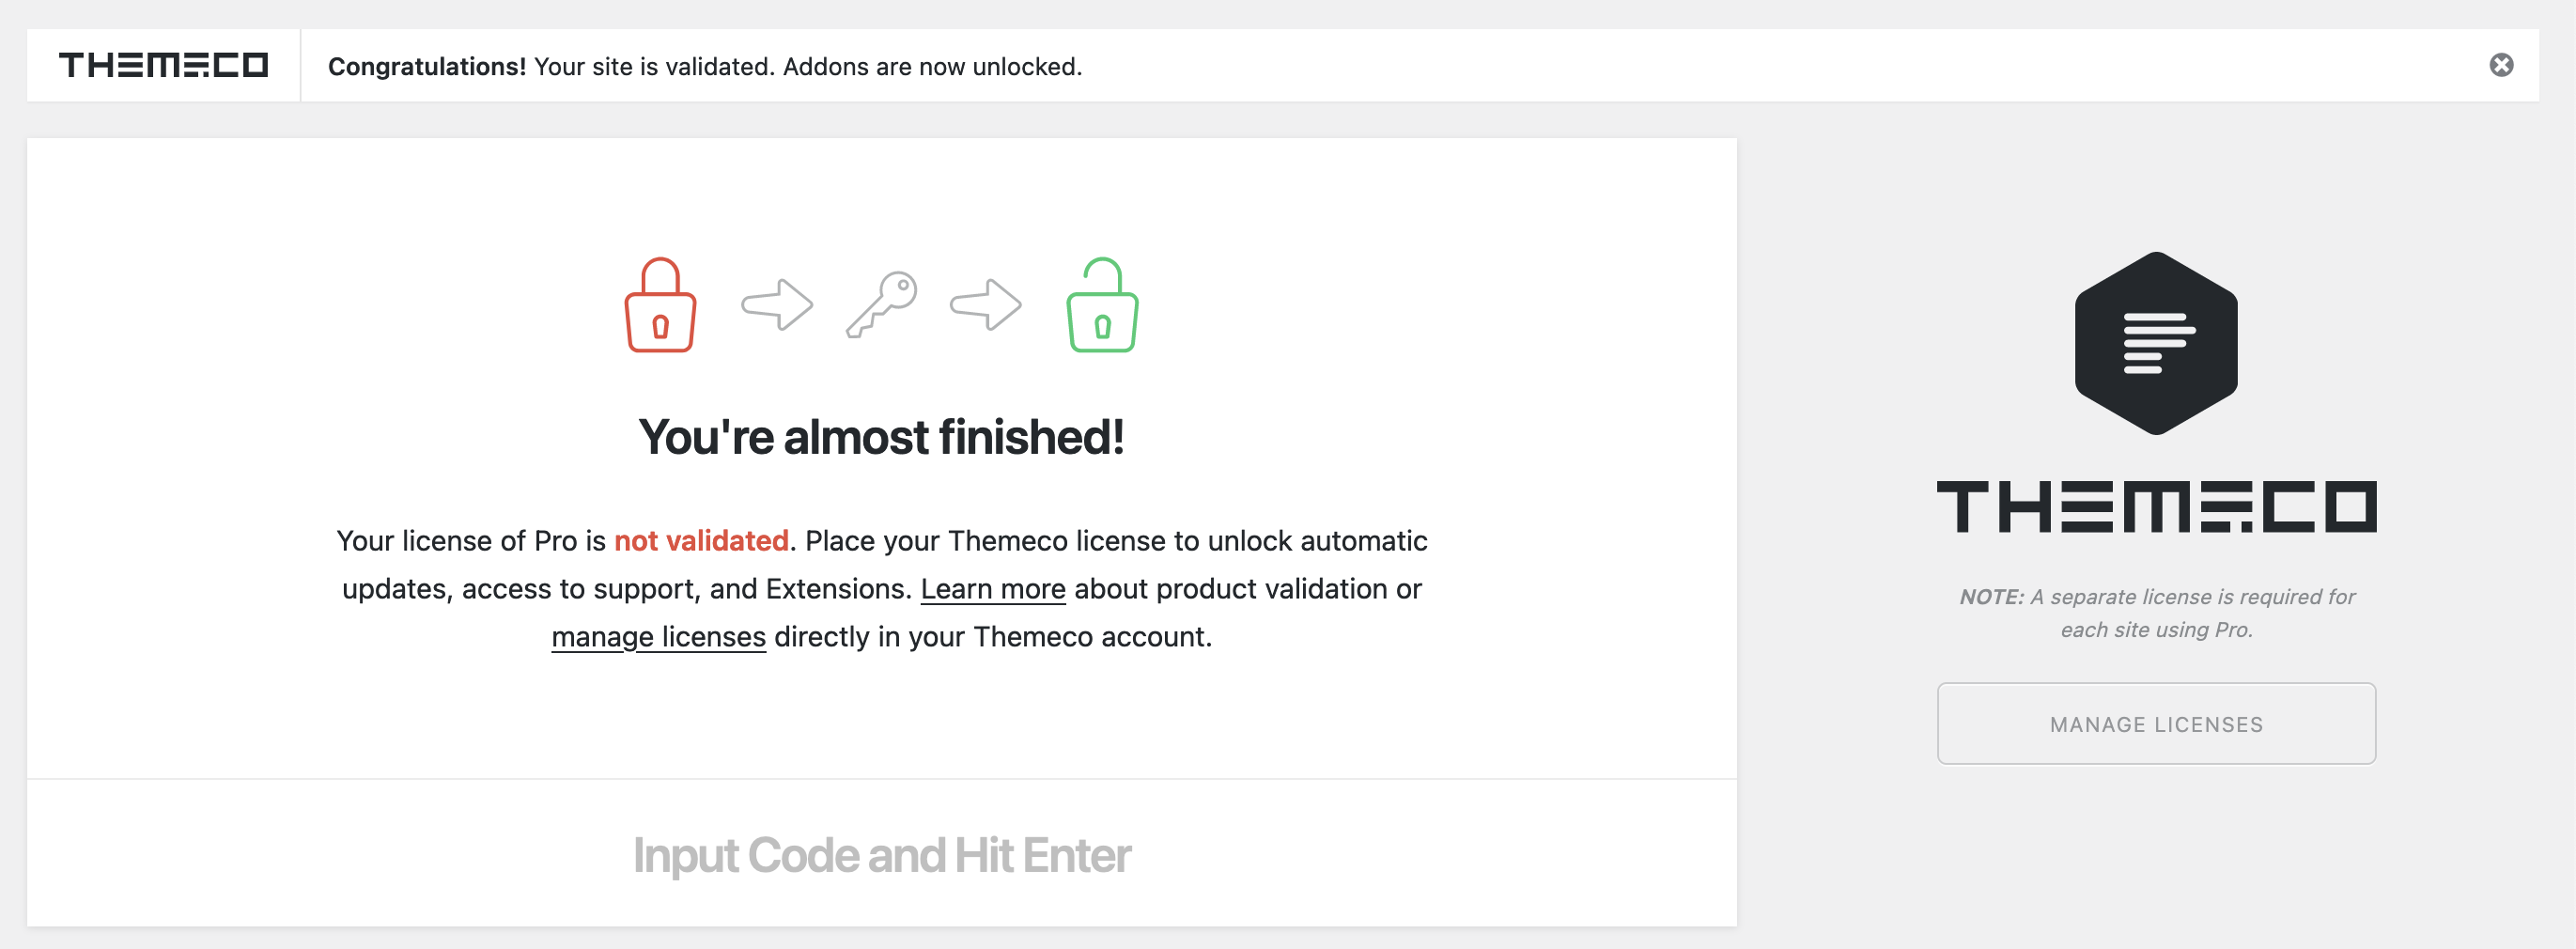Click the red locked padlock icon

pyautogui.click(x=660, y=306)
